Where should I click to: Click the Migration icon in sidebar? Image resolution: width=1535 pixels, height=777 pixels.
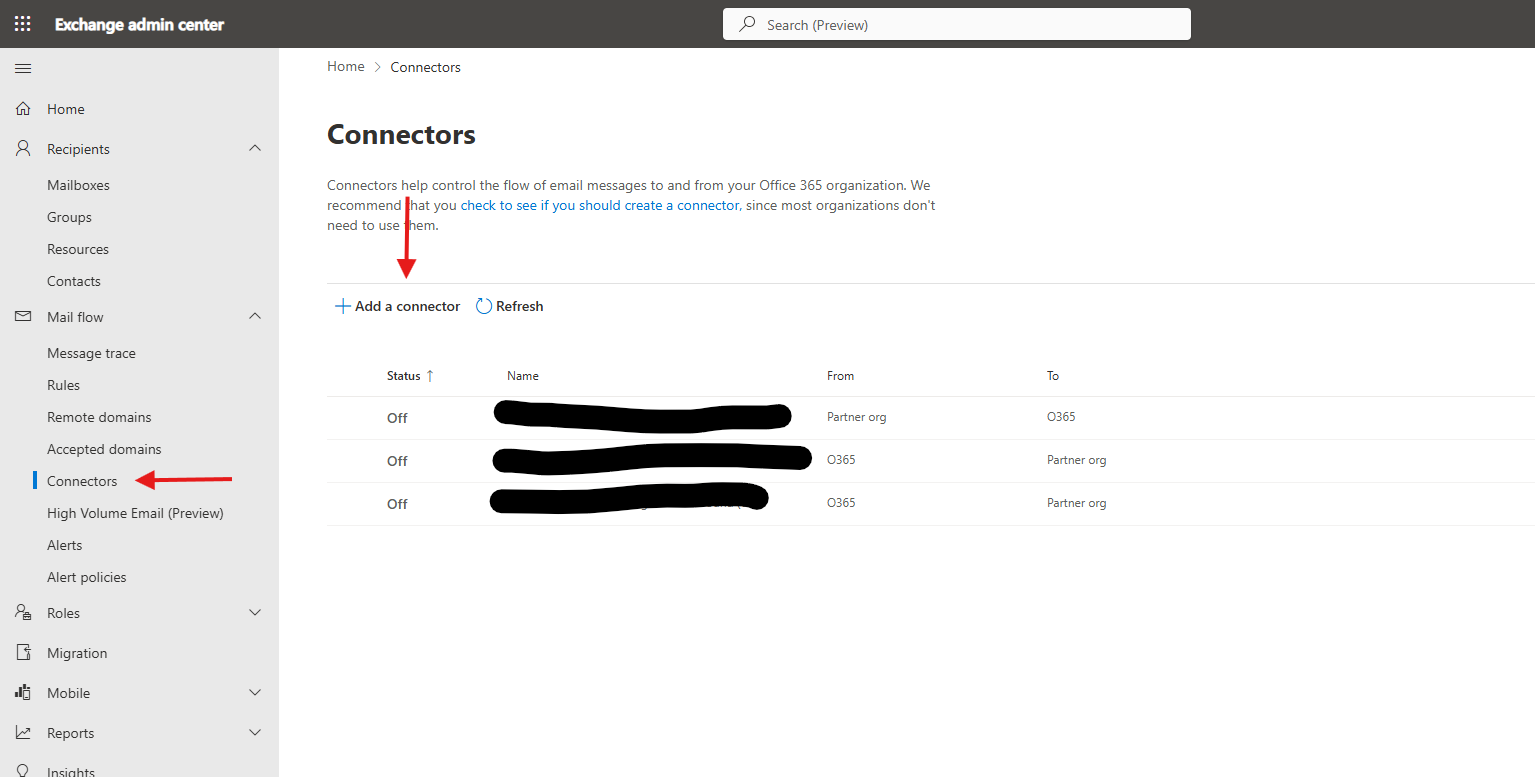tap(23, 653)
